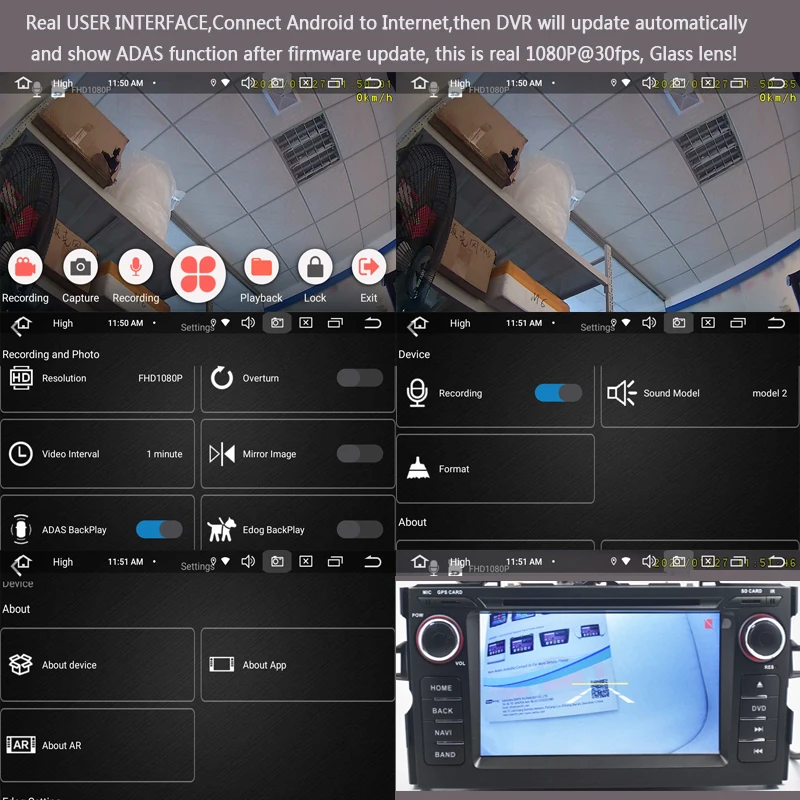This screenshot has width=800, height=800.
Task: Click the About heading below the Format option
Action: (x=412, y=522)
